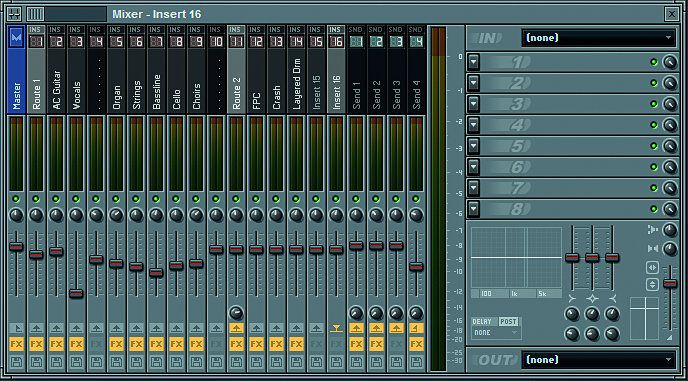Image resolution: width=688 pixels, height=381 pixels.
Task: Click the Send 4 volume fader handle
Action: (x=416, y=266)
